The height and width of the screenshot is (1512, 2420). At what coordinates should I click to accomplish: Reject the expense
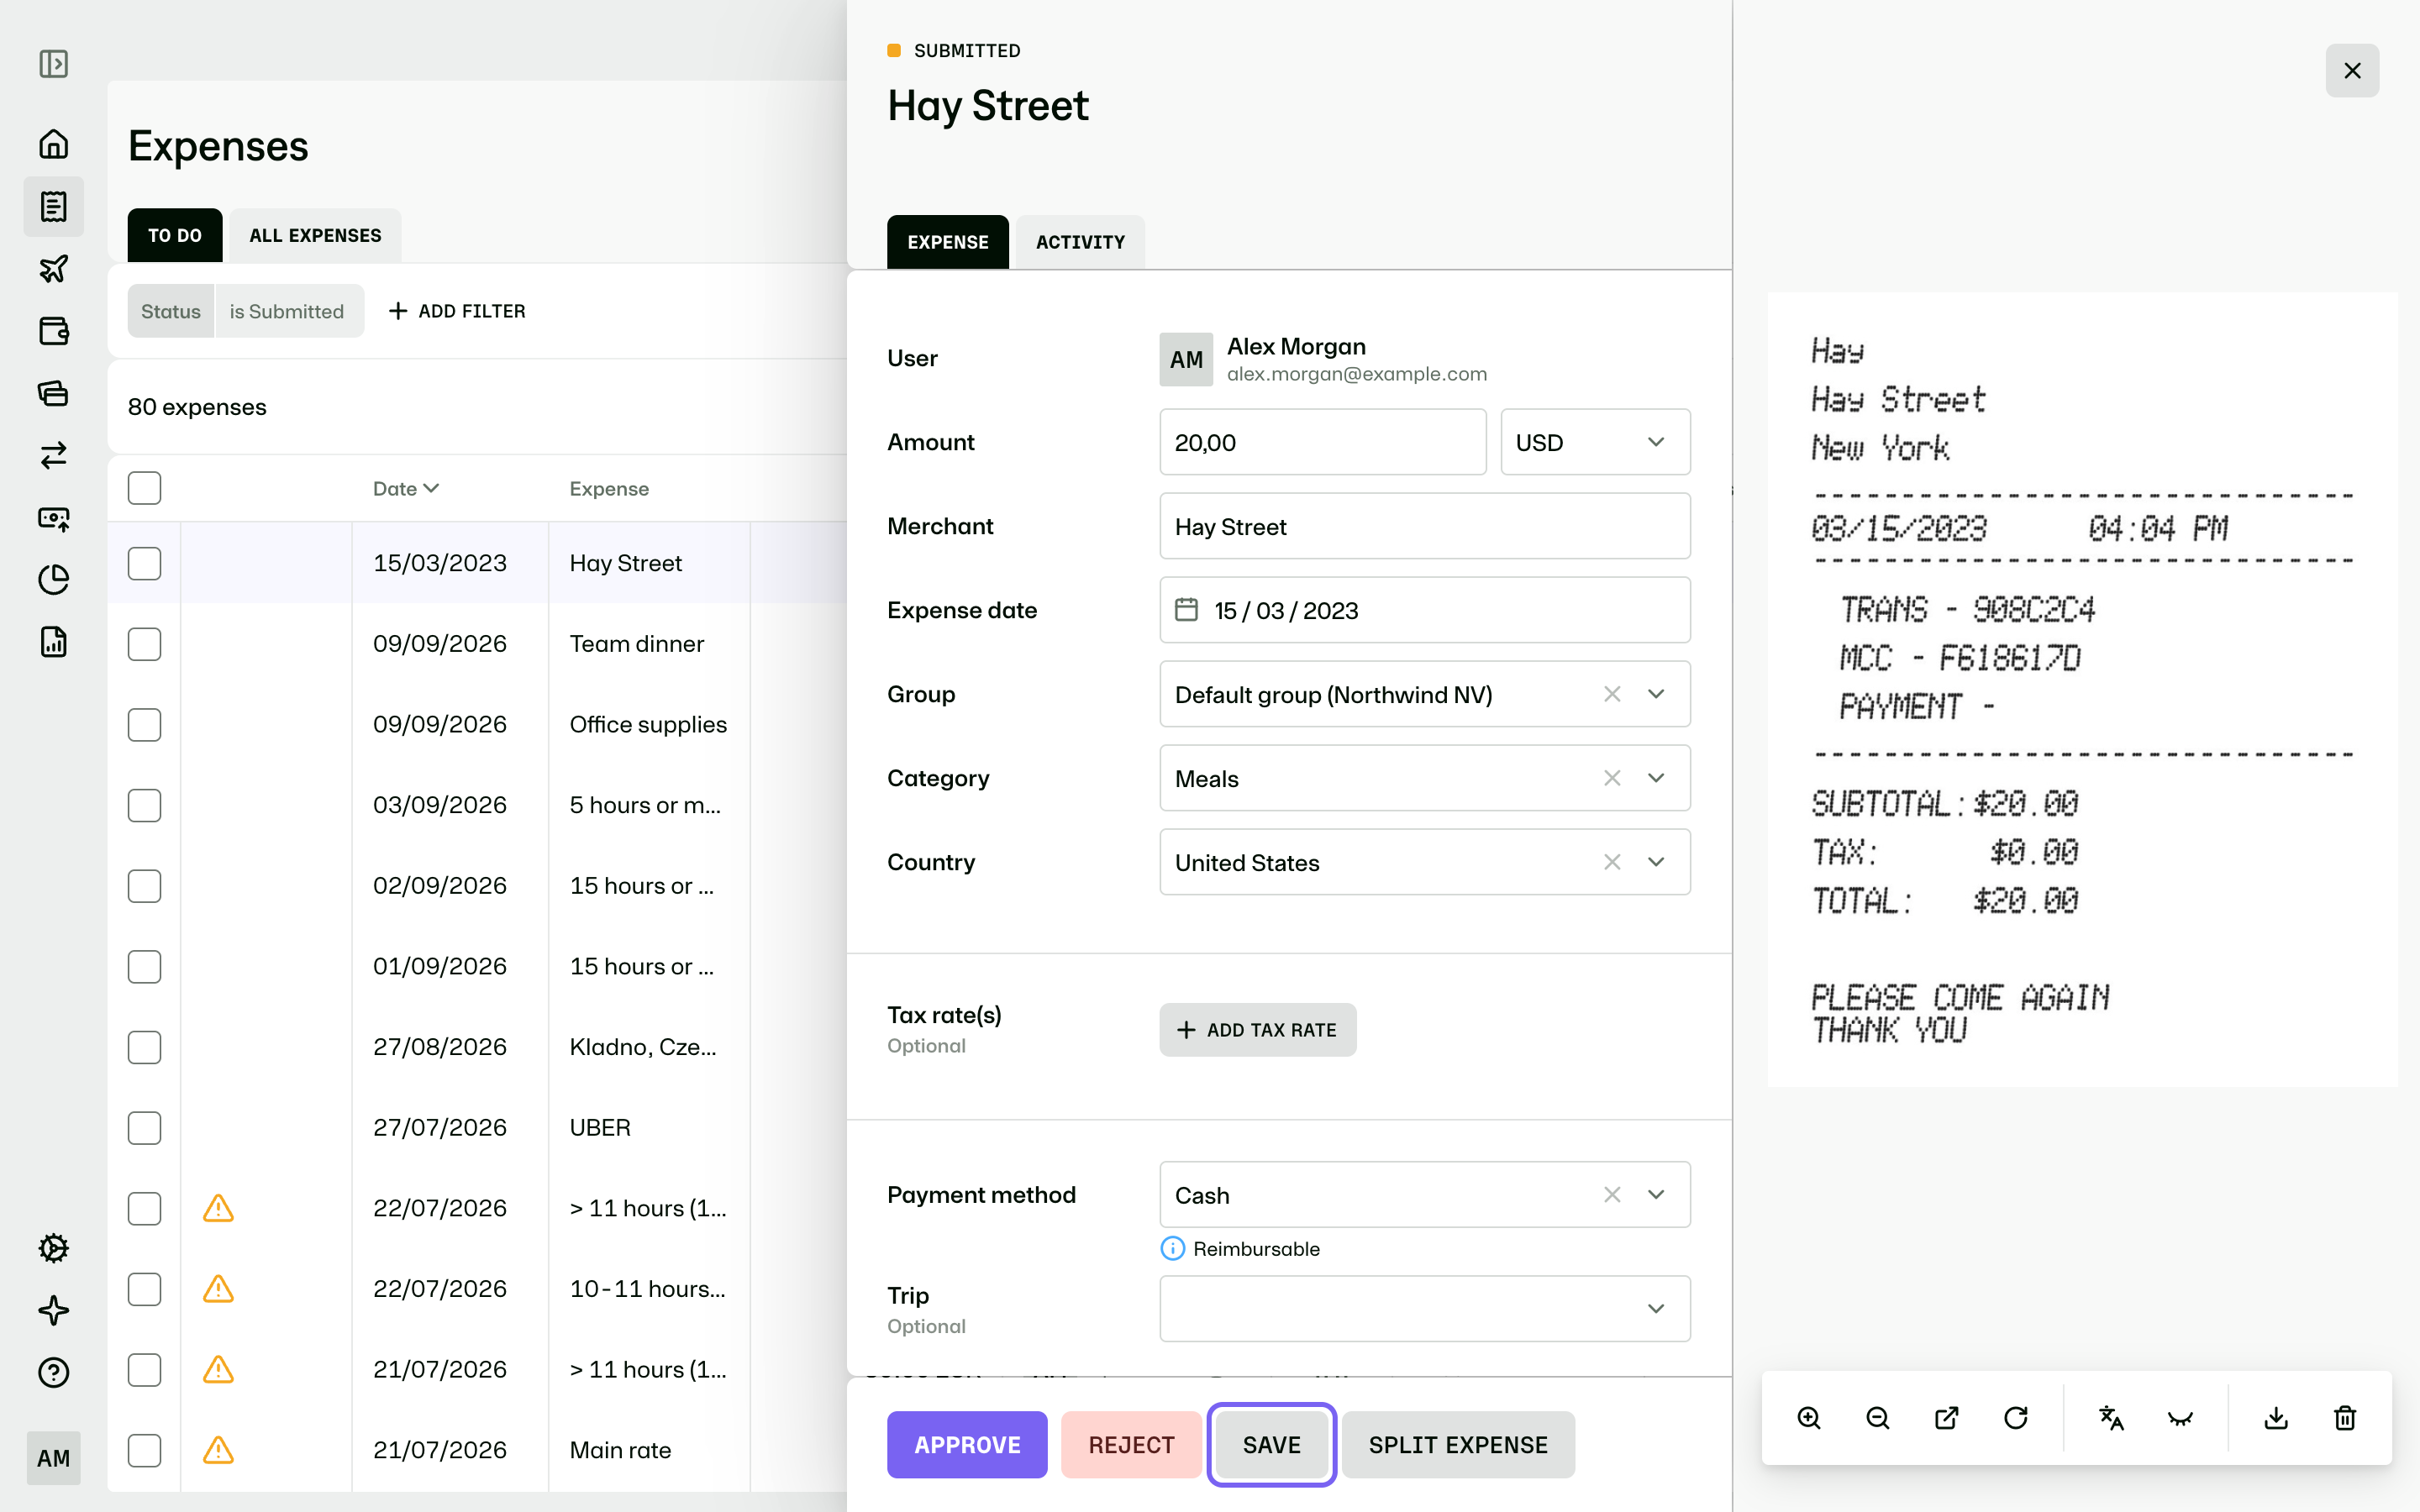point(1131,1445)
